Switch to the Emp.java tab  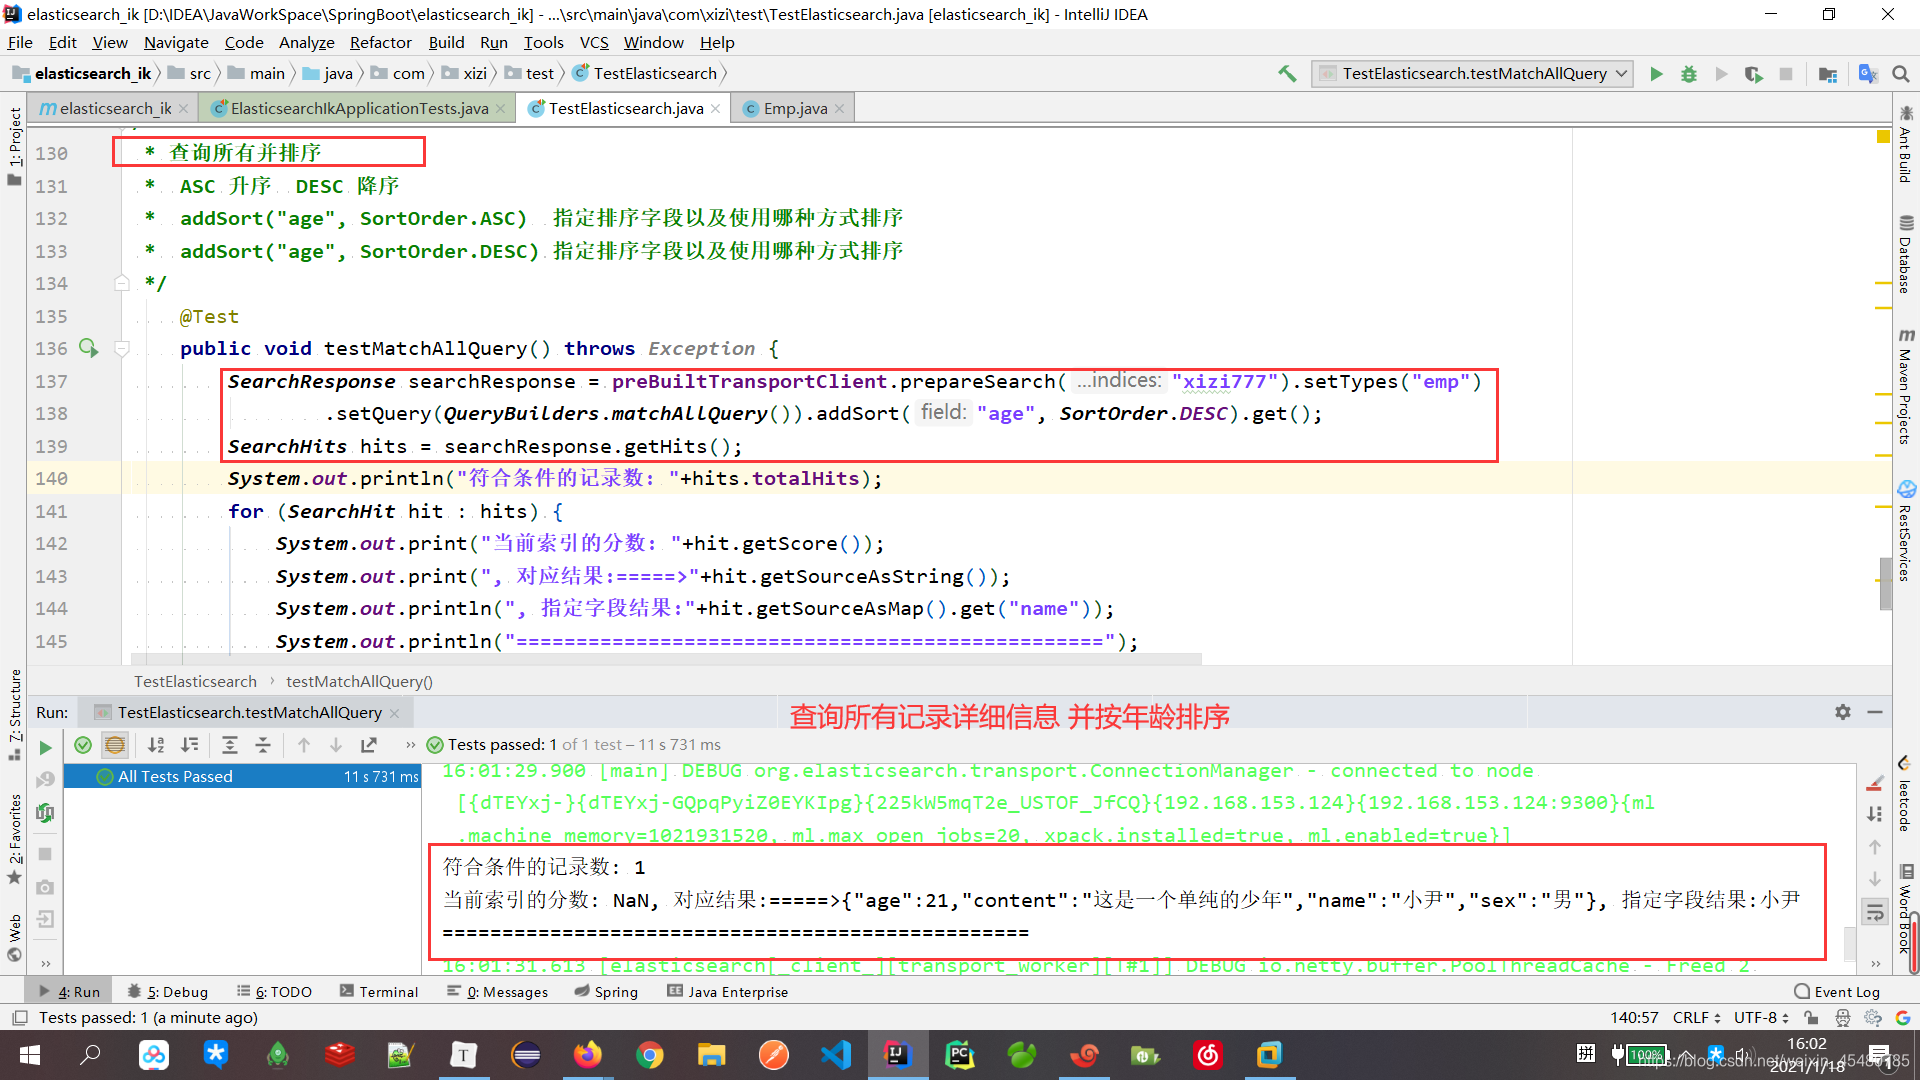[x=795, y=108]
